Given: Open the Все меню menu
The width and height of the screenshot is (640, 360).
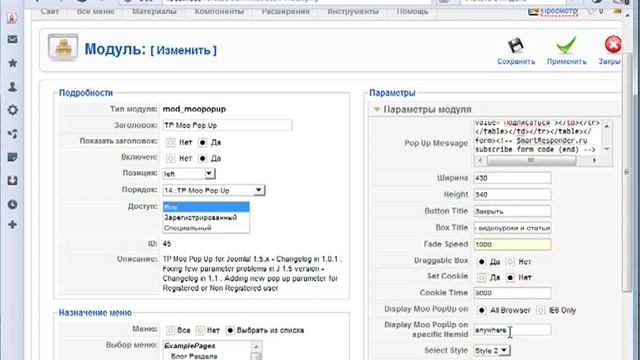Looking at the screenshot, I should tap(96, 11).
